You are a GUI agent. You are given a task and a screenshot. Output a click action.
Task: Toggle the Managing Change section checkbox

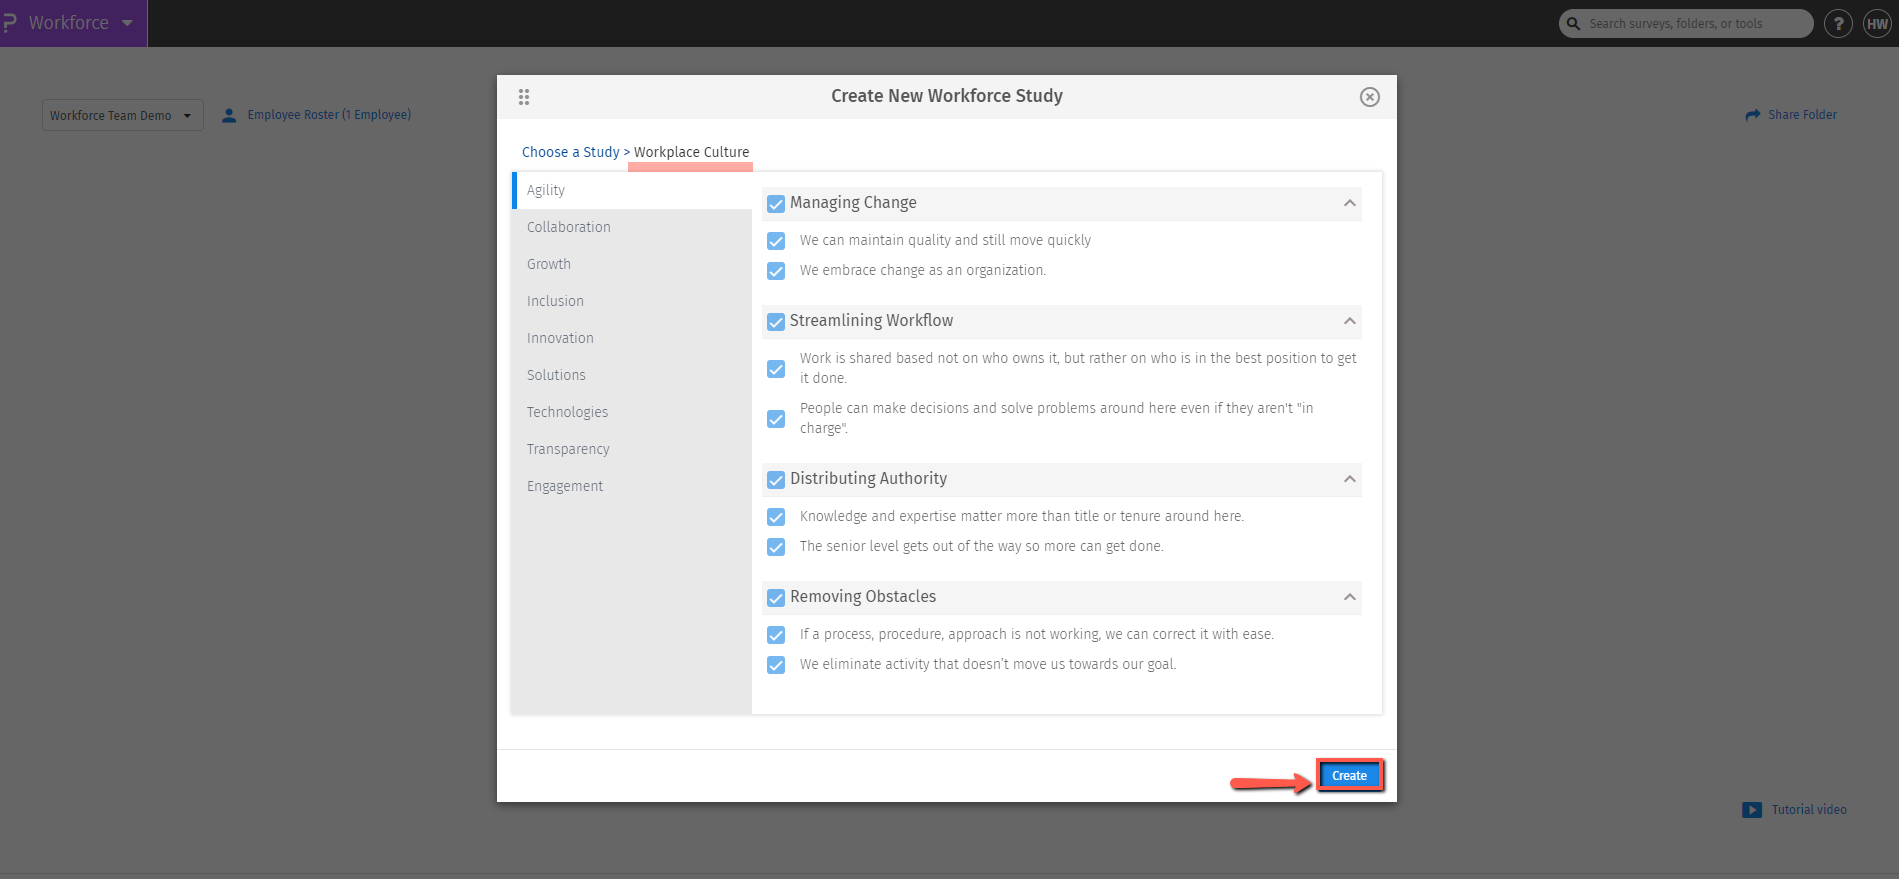pyautogui.click(x=776, y=204)
